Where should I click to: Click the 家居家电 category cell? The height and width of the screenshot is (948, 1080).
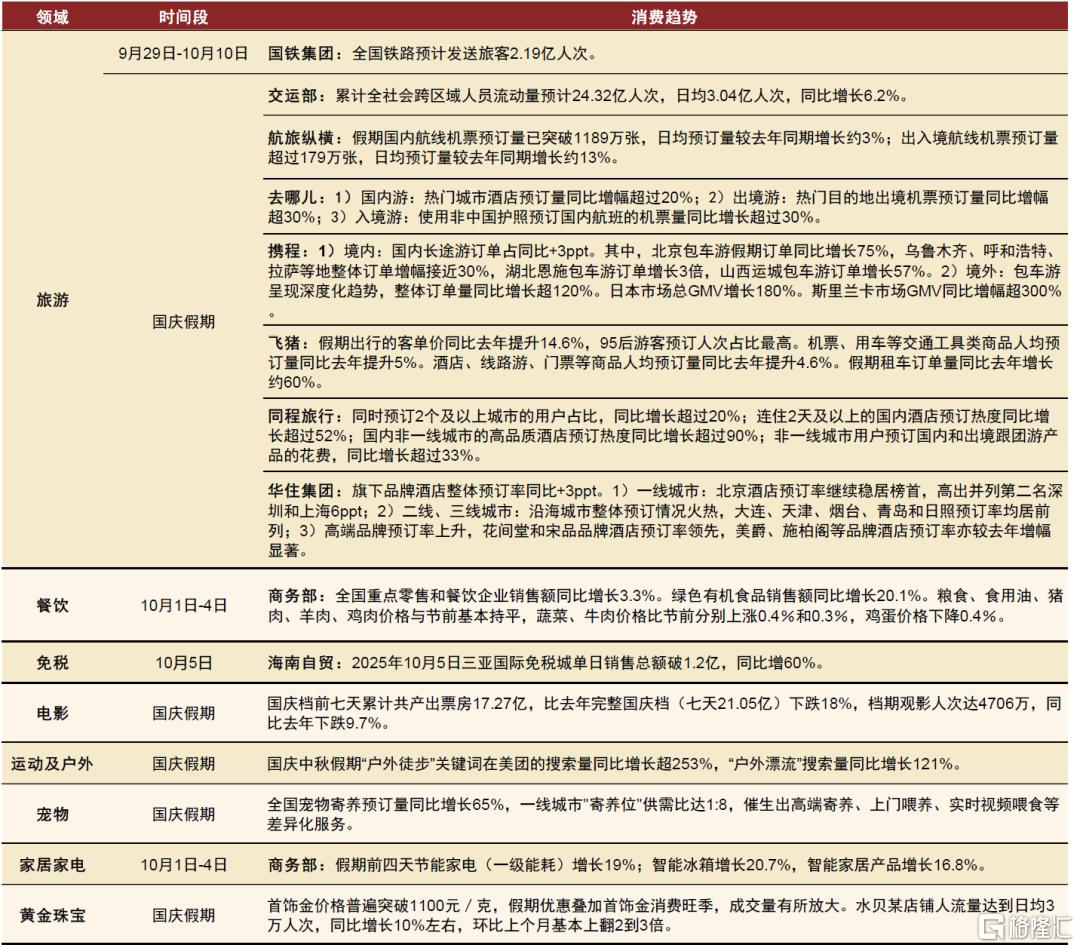53,865
